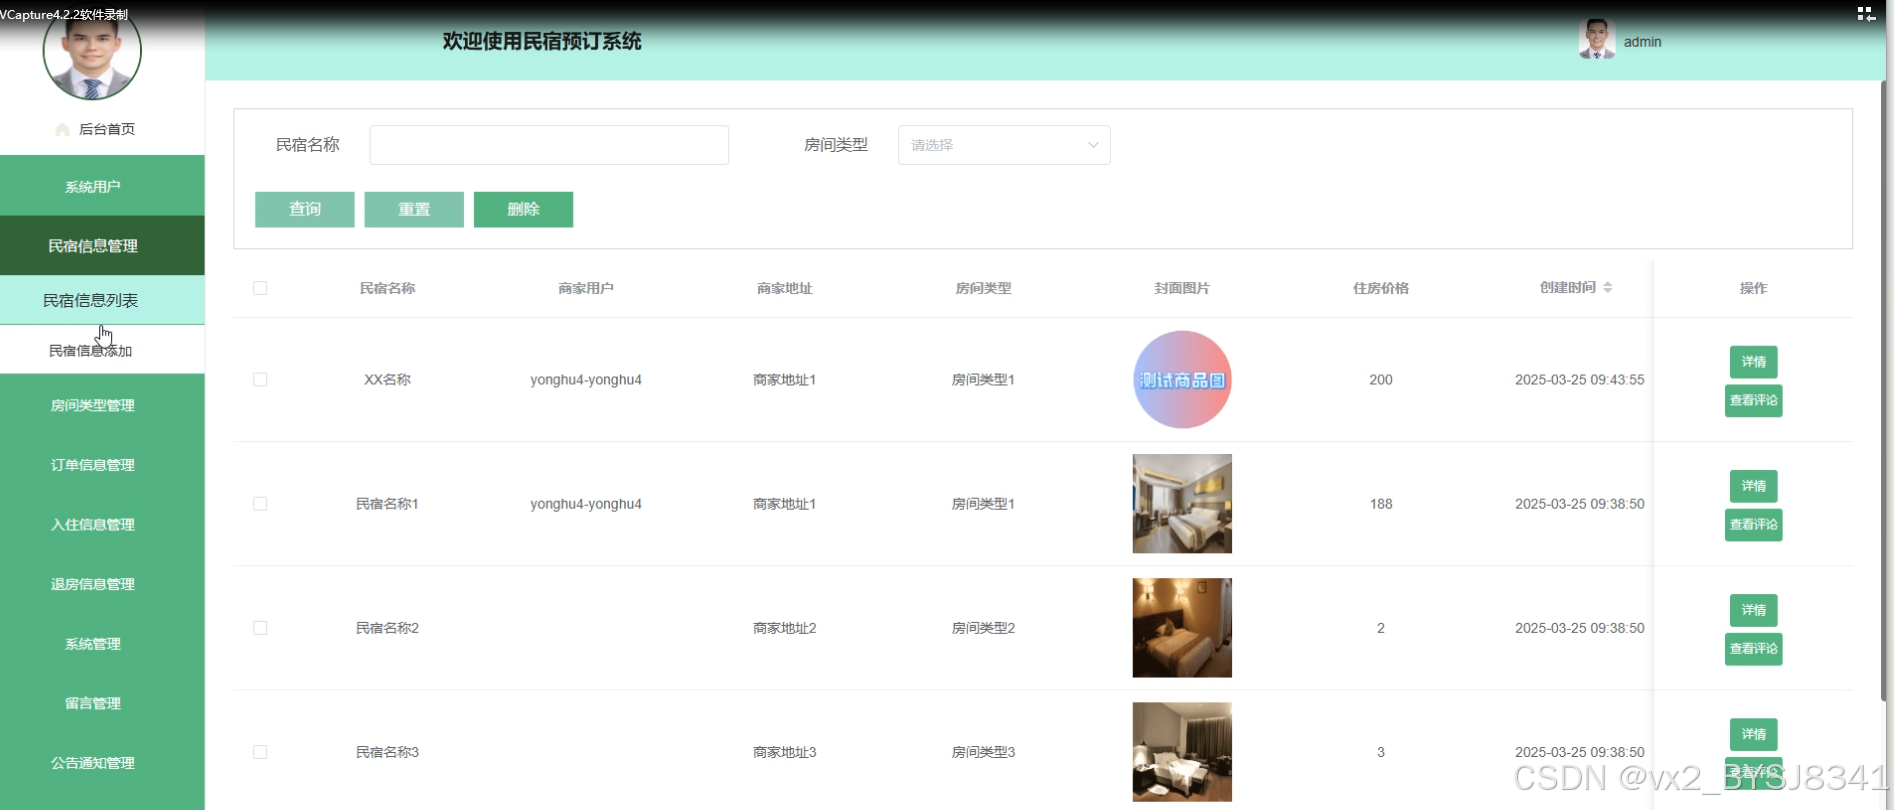This screenshot has width=1894, height=810.
Task: Open 民宿信息添加 submenu item
Action: pos(102,350)
